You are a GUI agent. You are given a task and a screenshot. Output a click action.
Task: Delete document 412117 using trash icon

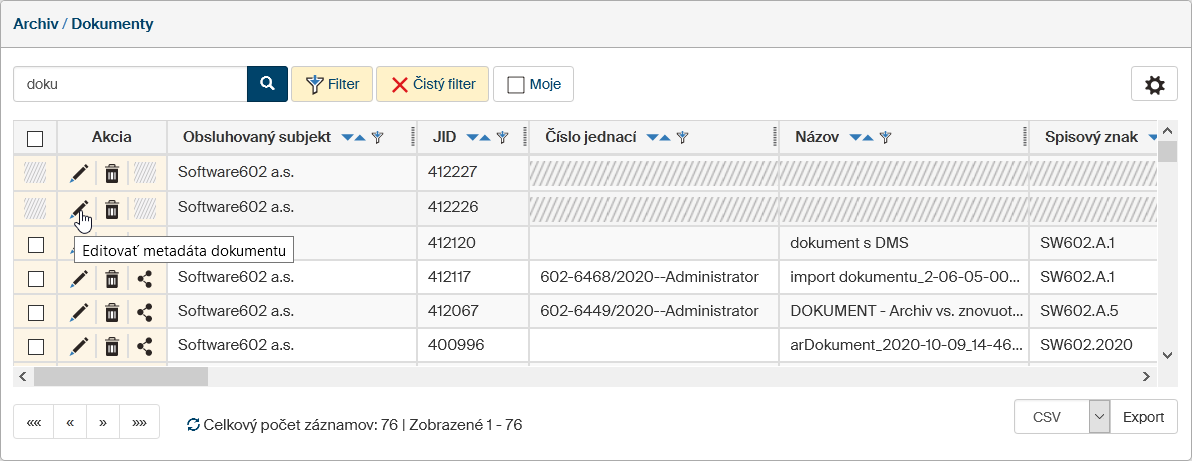tap(112, 277)
